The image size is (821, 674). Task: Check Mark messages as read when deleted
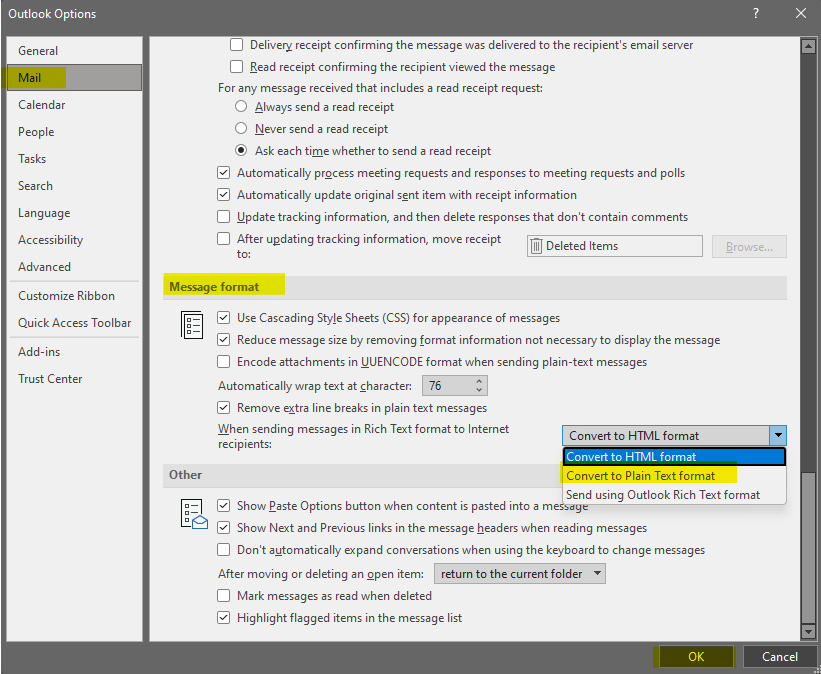224,595
